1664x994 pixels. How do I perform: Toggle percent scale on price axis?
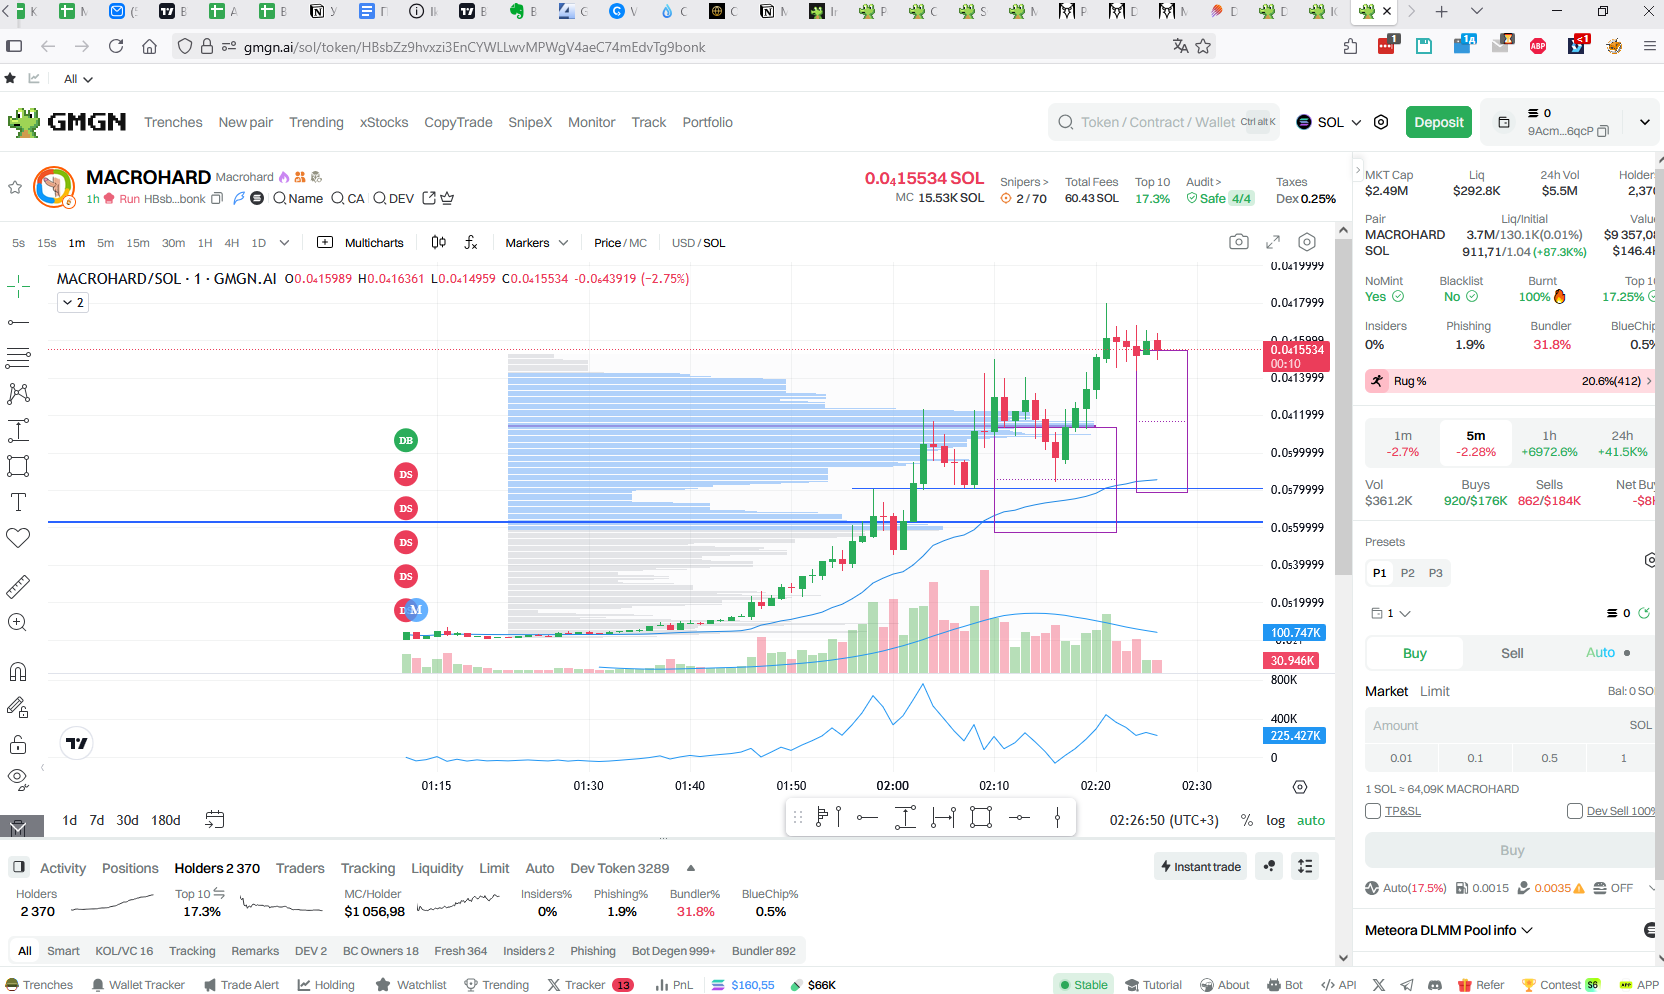coord(1246,820)
